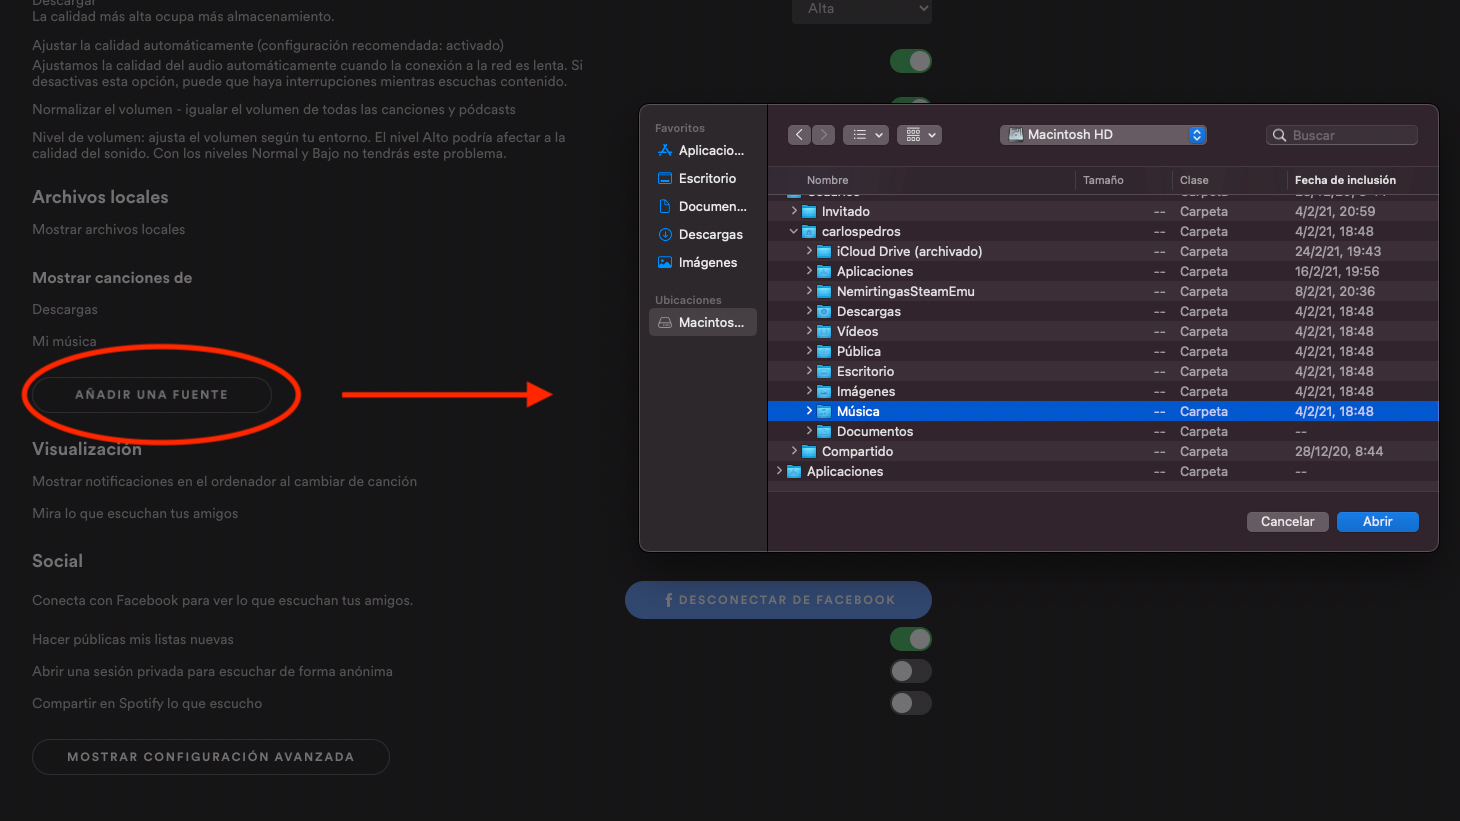Click the carlospedros home folder icon
Image resolution: width=1460 pixels, height=821 pixels.
[809, 231]
